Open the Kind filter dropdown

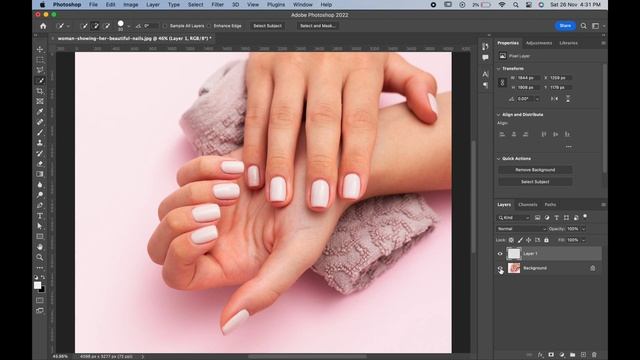pyautogui.click(x=513, y=218)
